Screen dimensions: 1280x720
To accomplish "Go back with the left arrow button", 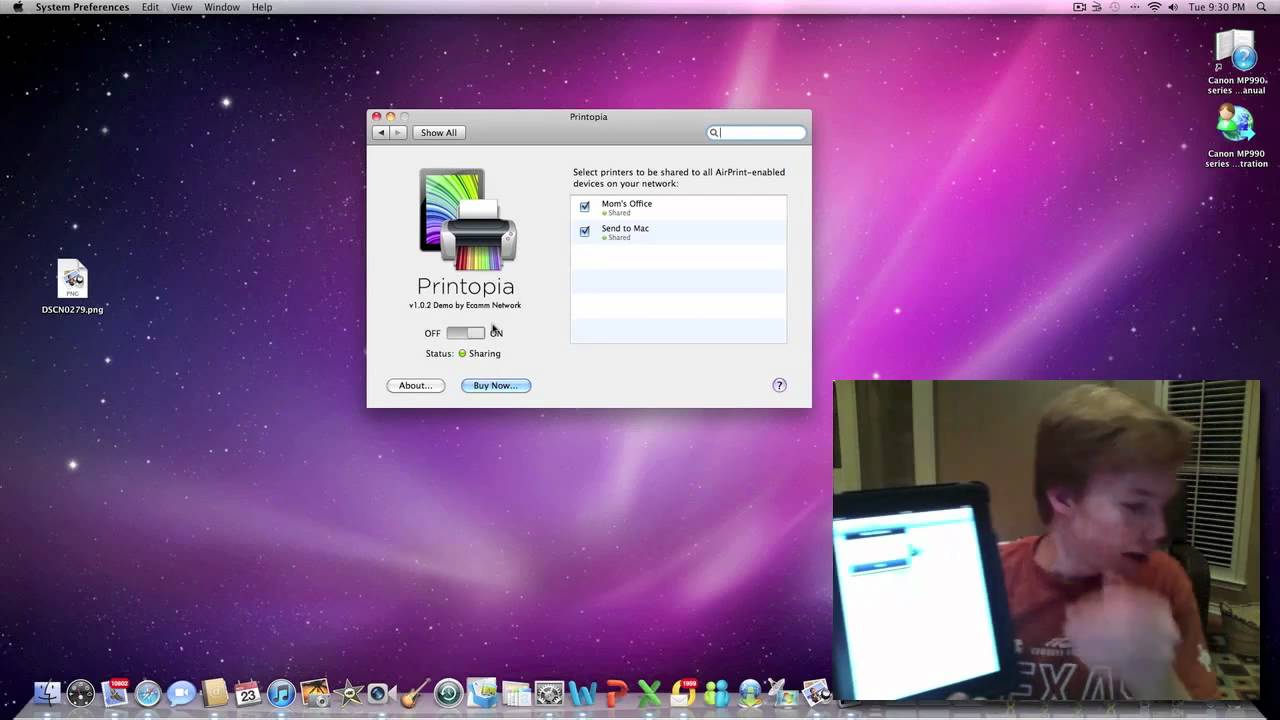I will point(380,133).
